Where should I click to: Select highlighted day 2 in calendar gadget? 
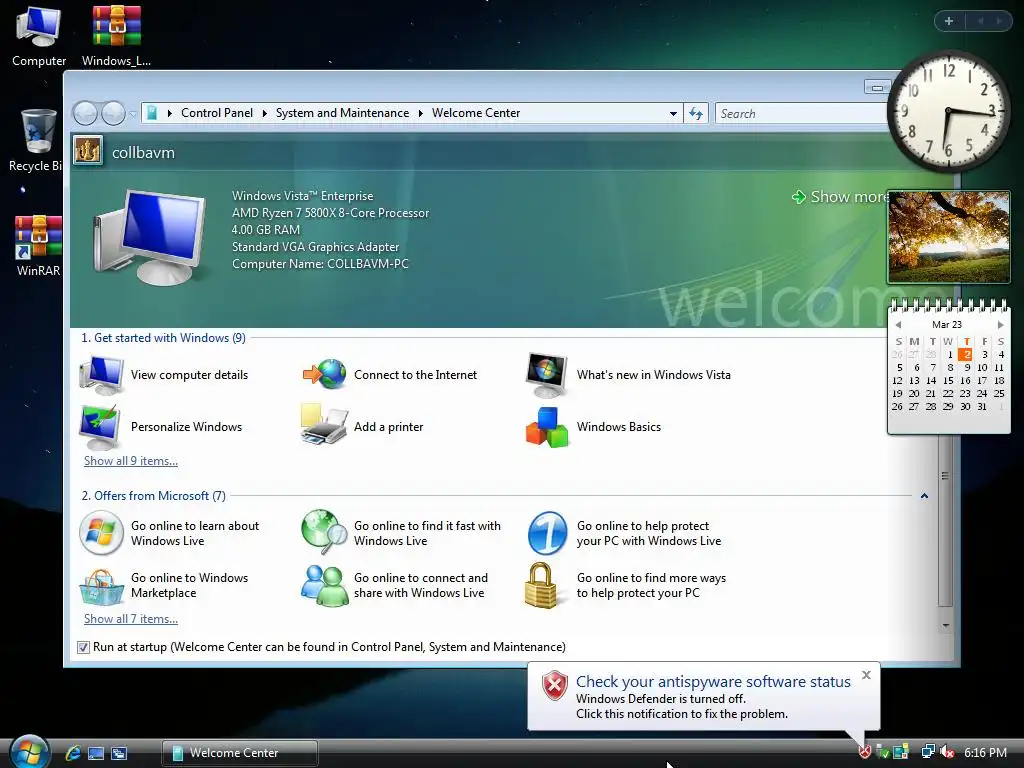(965, 355)
